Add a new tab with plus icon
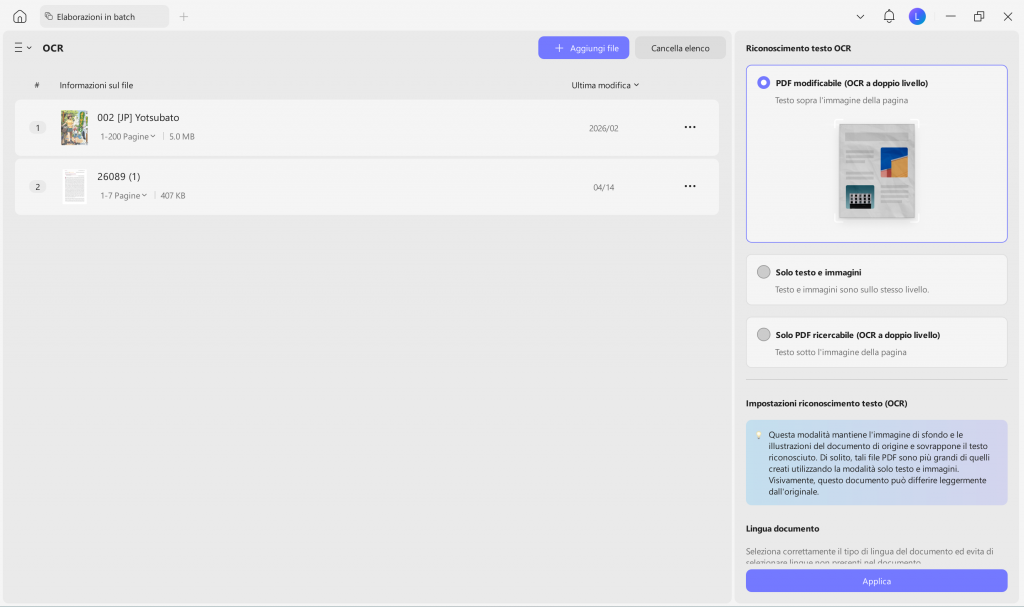This screenshot has height=607, width=1024. 184,16
